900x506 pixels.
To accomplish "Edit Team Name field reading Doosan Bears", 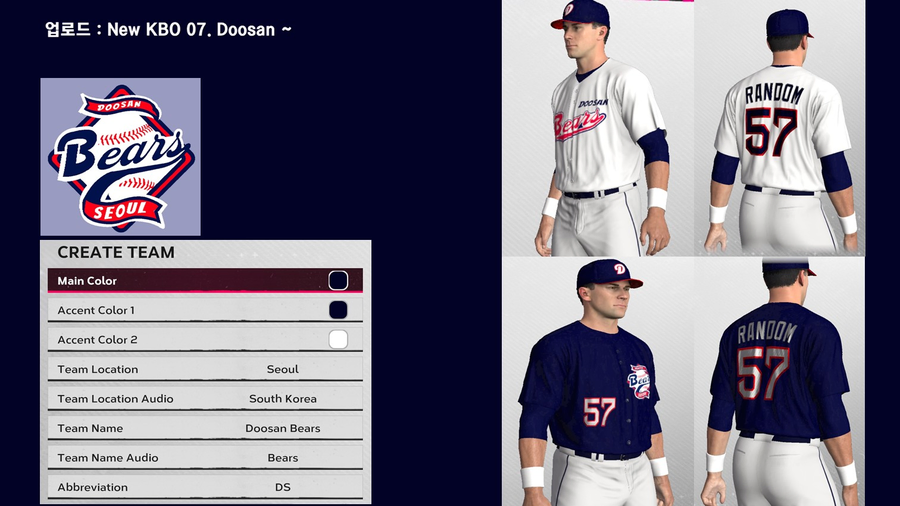I will pyautogui.click(x=205, y=428).
